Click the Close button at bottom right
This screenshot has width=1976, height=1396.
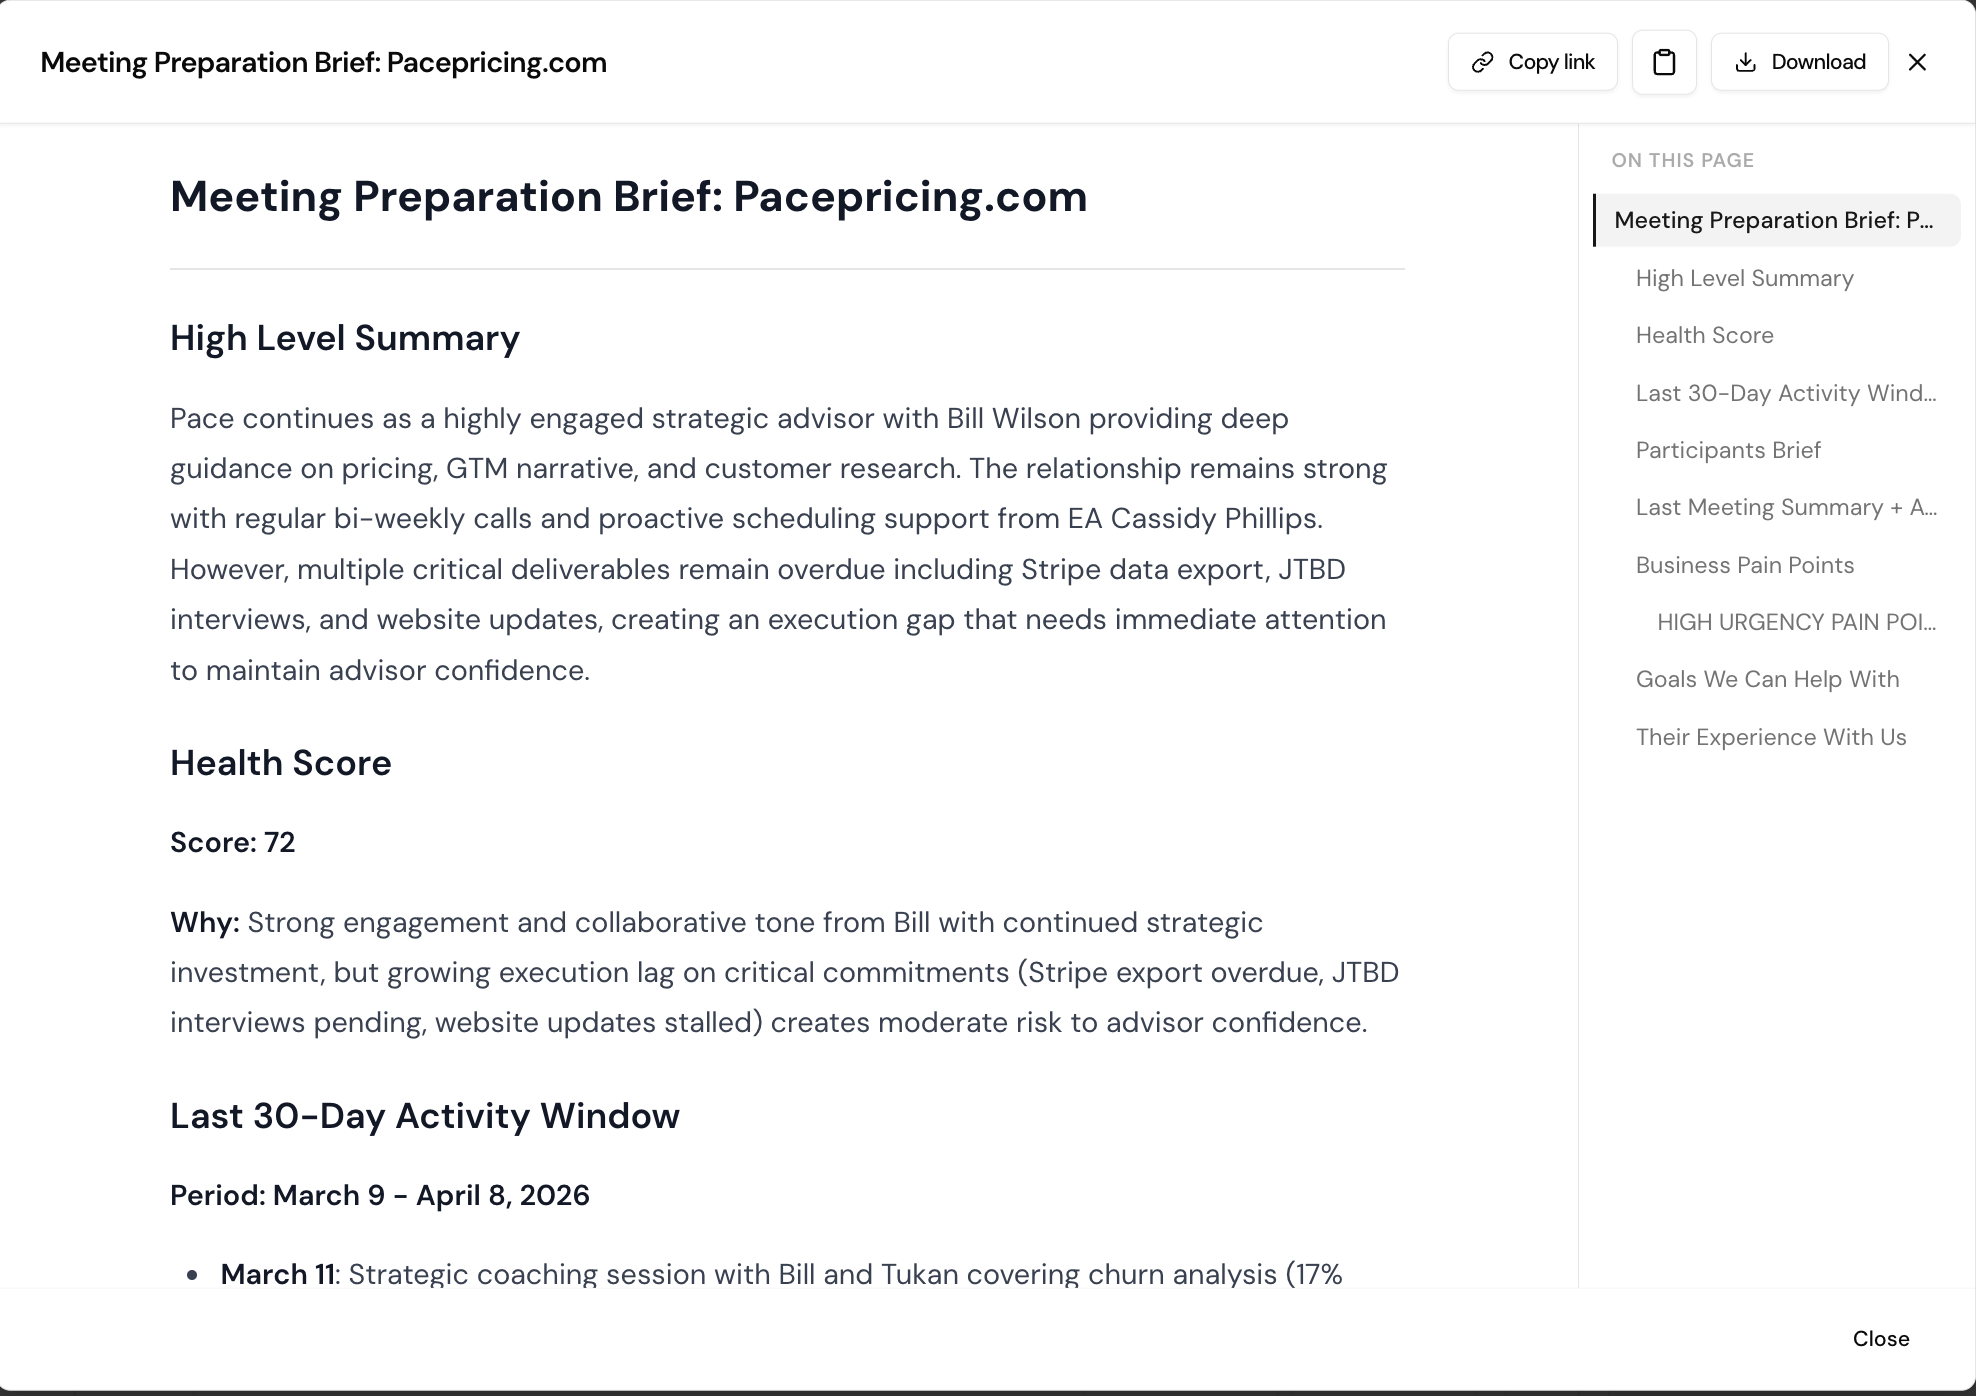(1881, 1338)
